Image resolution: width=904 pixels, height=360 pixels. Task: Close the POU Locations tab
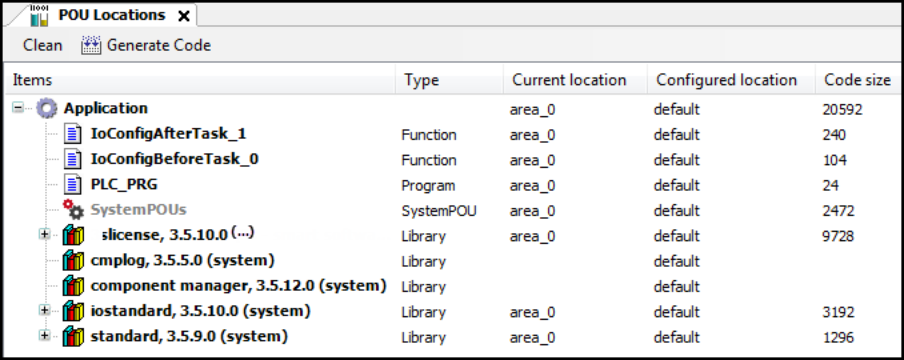[x=183, y=16]
